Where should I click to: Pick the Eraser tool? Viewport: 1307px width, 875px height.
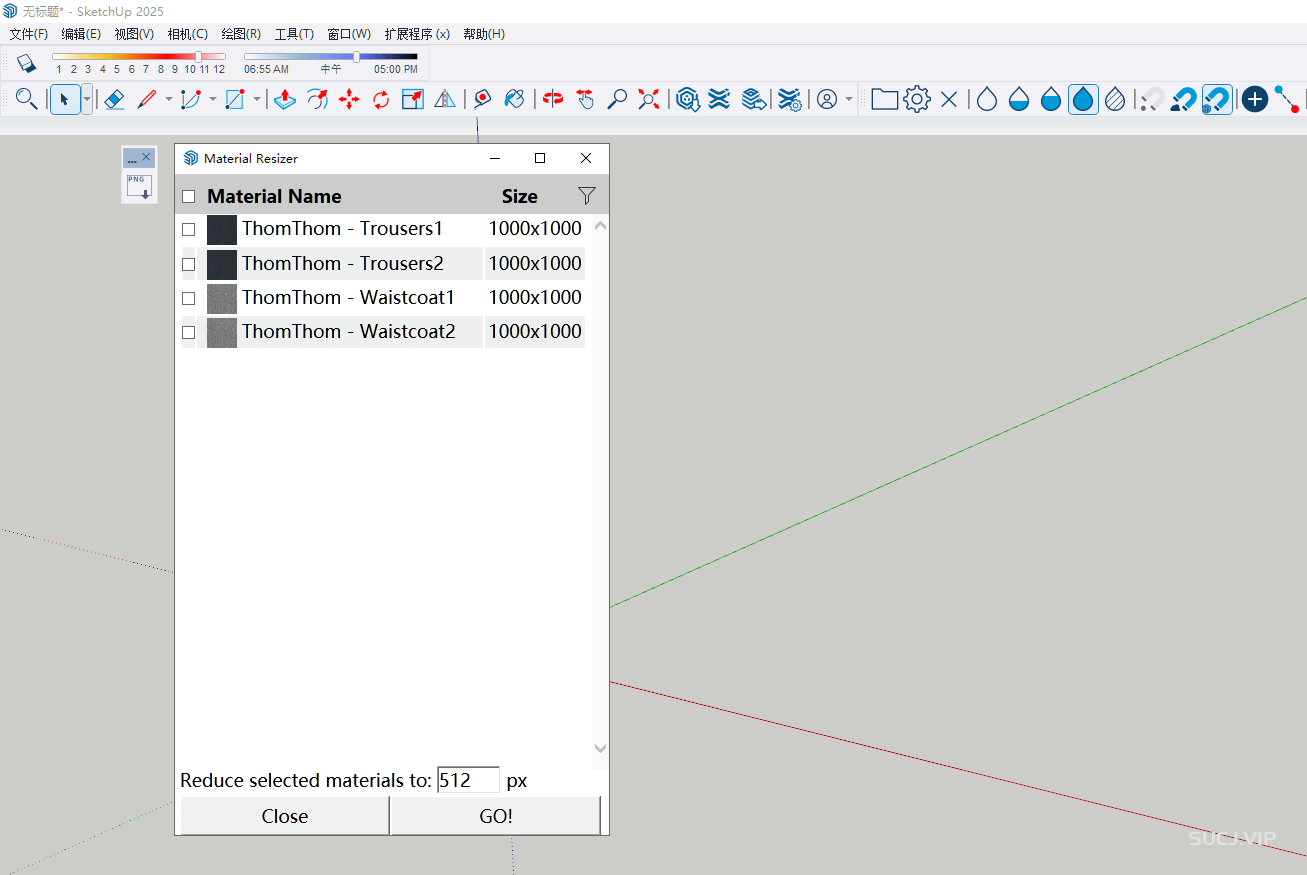[114, 99]
